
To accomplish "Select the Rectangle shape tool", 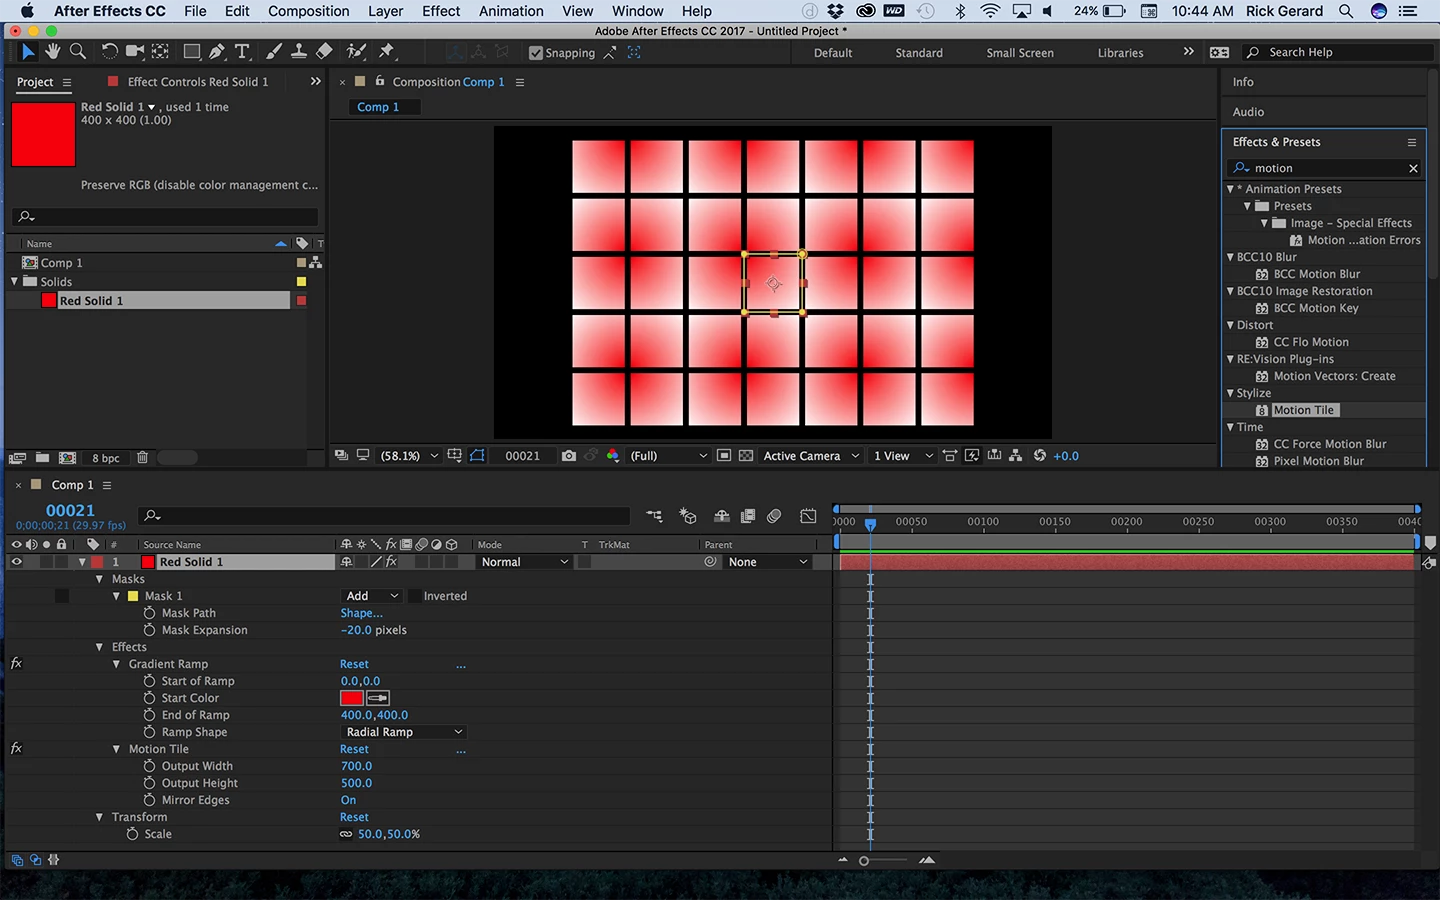I will click(x=191, y=51).
